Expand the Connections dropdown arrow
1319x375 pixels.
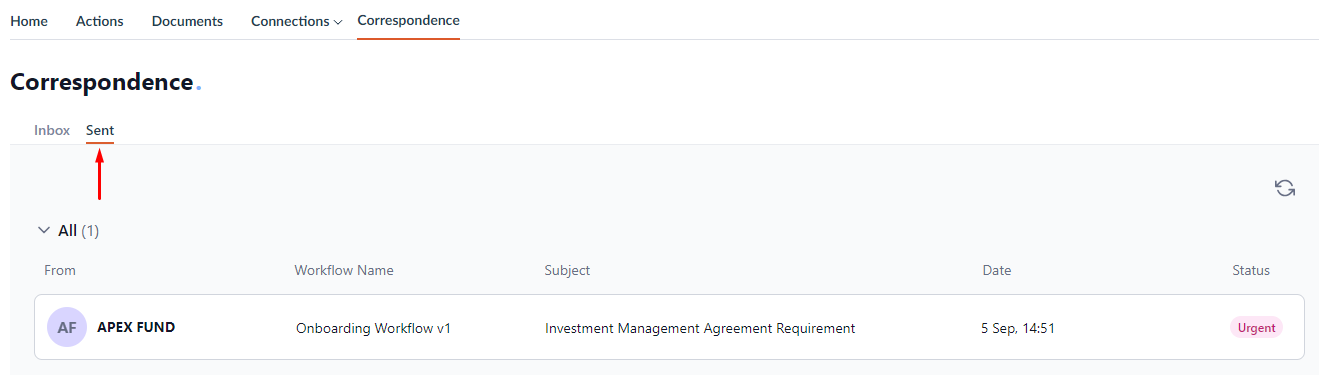338,22
